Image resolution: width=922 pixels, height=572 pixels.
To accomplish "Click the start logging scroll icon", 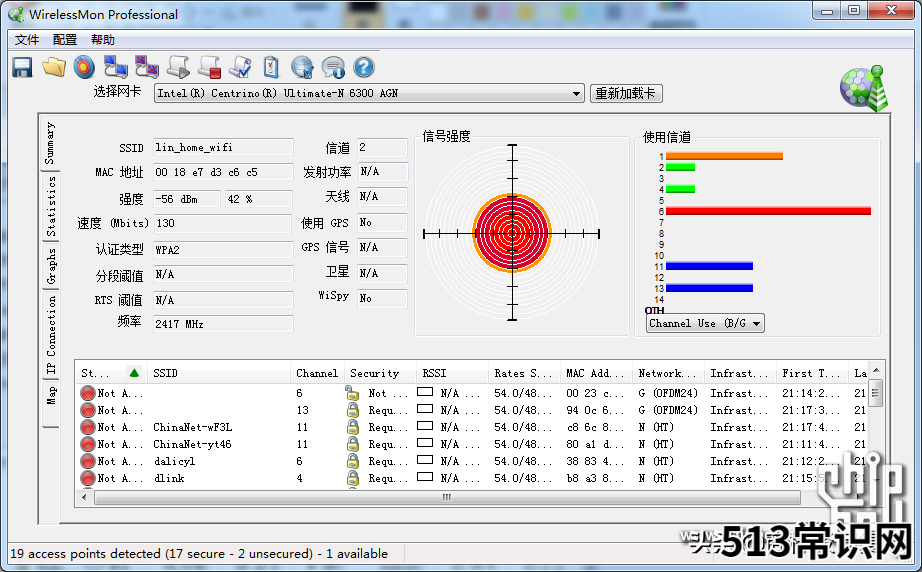I will [178, 68].
